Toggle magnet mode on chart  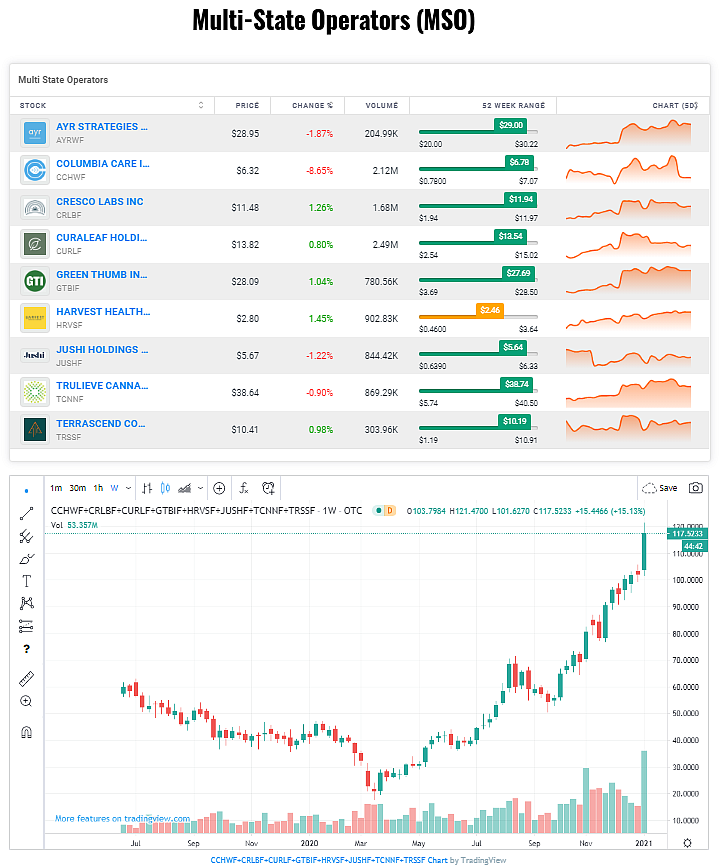26,732
